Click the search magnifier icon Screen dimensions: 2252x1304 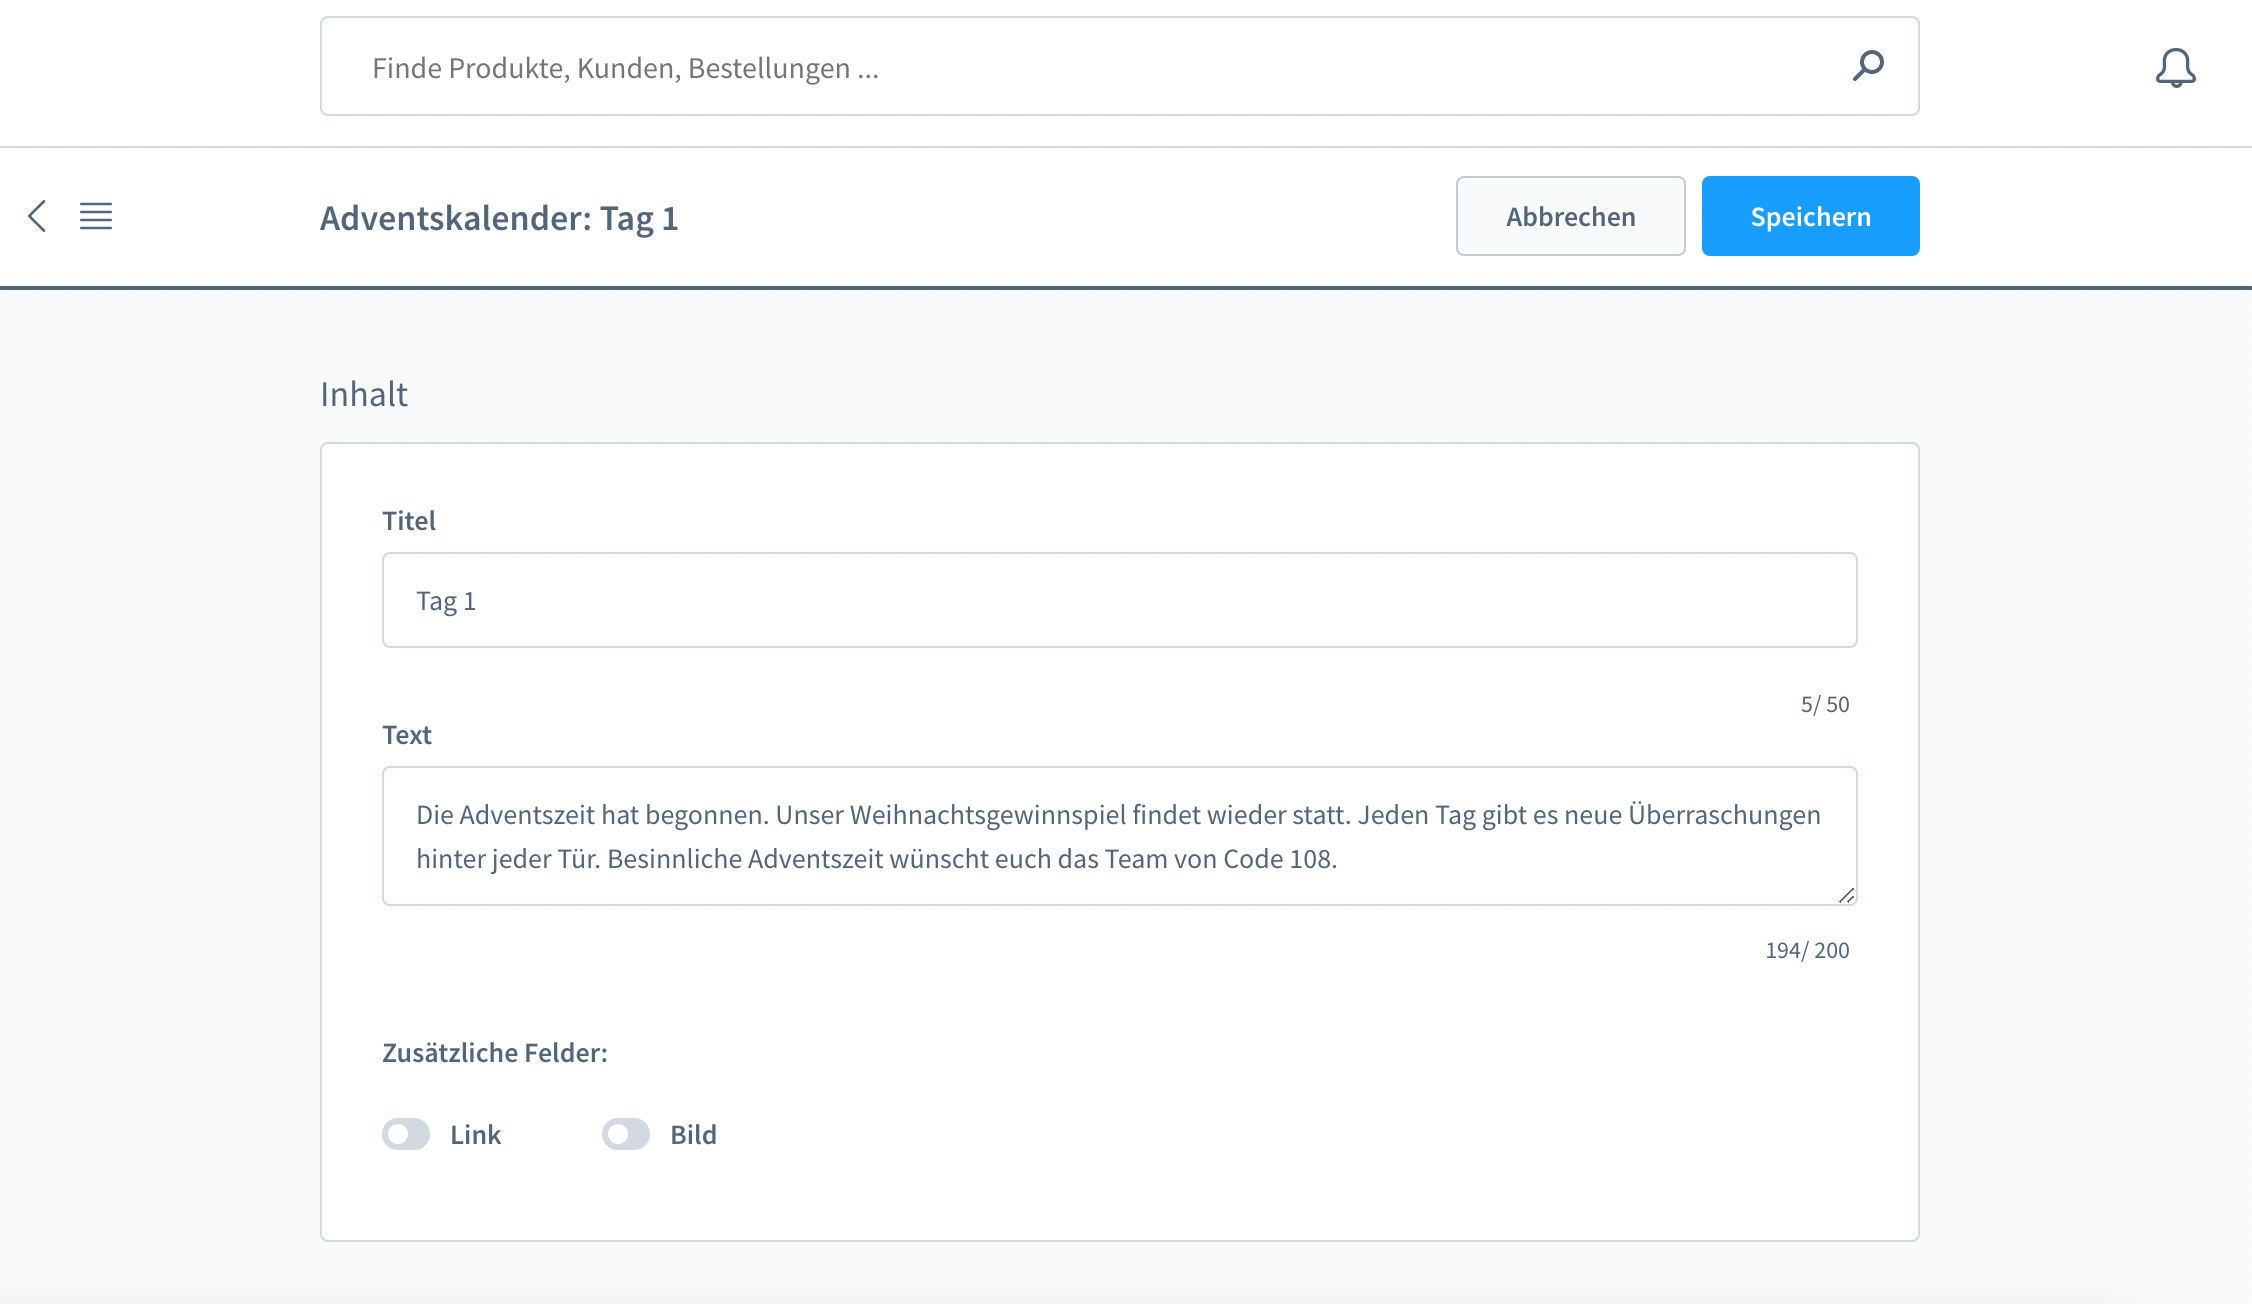tap(1867, 66)
